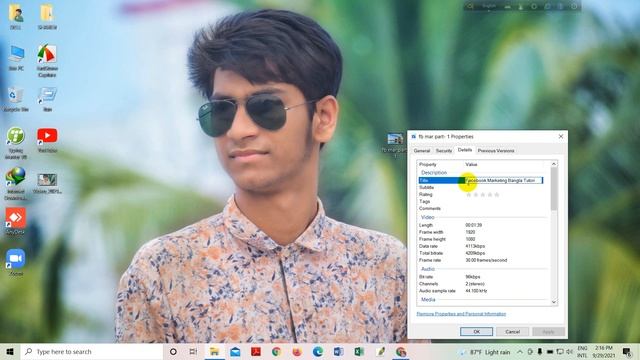Open the microphone icon in system tray
The height and width of the screenshot is (360, 640).
(540, 352)
